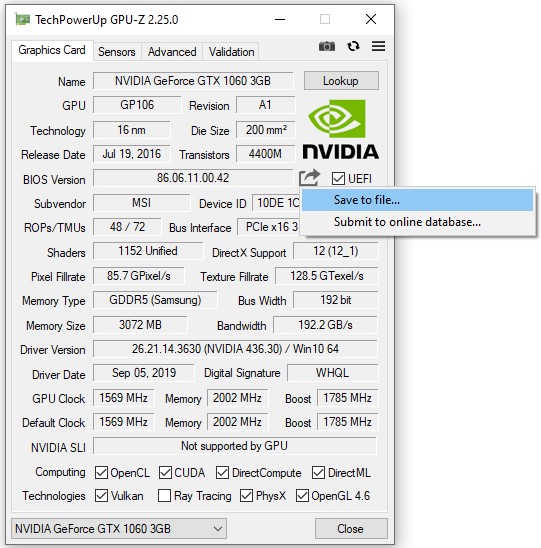Viewport: 541px width, 548px height.
Task: Click the NVIDIA SLI field Not supported by GPU
Action: pyautogui.click(x=235, y=446)
